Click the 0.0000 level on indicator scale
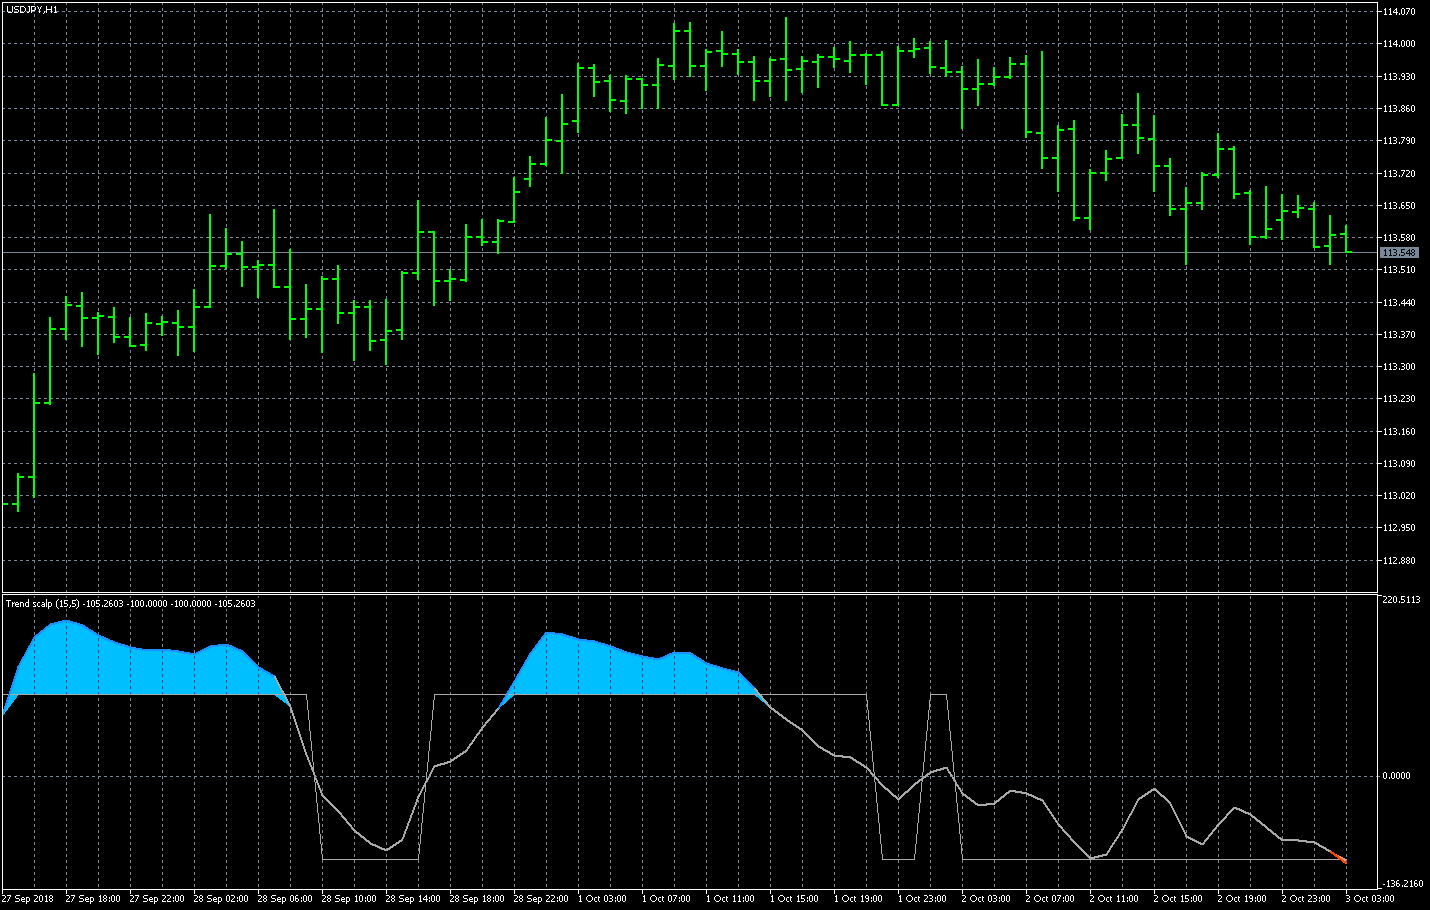Image resolution: width=1430 pixels, height=910 pixels. pos(1397,776)
